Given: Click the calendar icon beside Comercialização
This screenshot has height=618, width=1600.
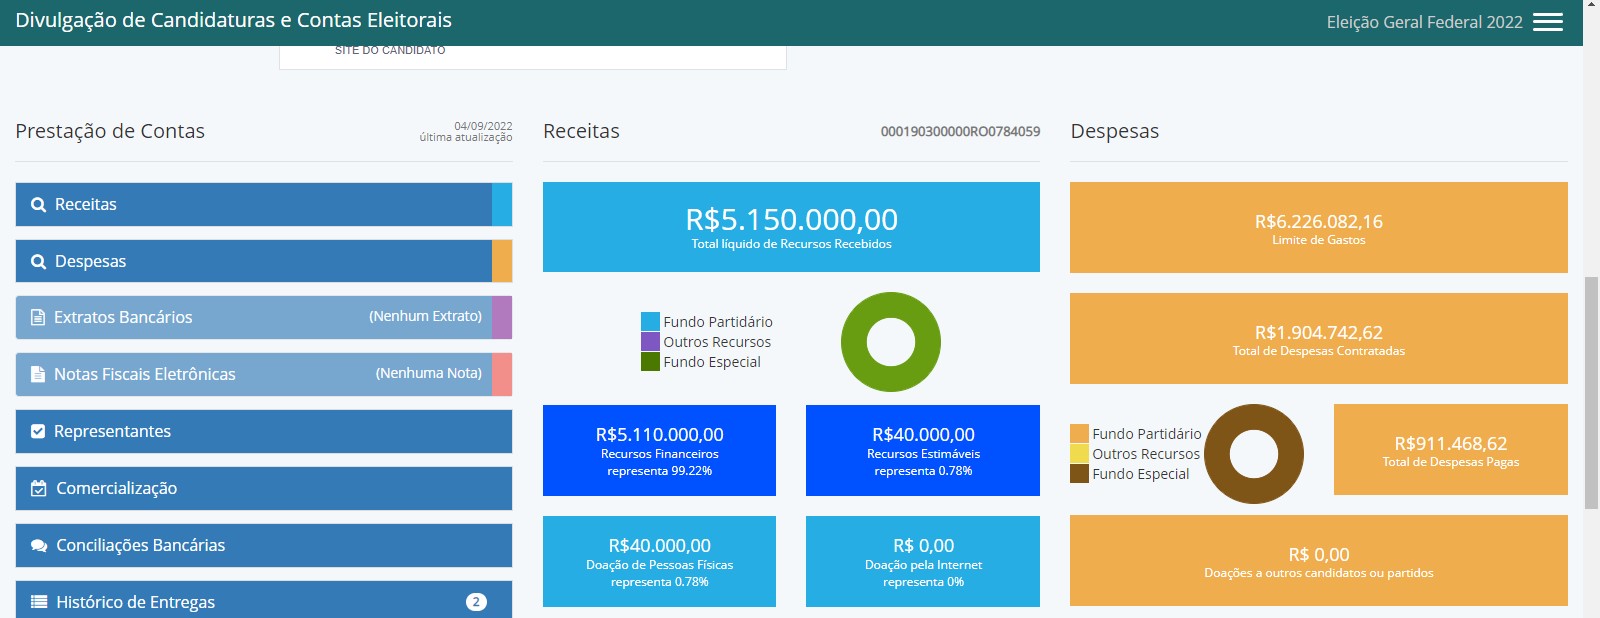Looking at the screenshot, I should tap(39, 489).
